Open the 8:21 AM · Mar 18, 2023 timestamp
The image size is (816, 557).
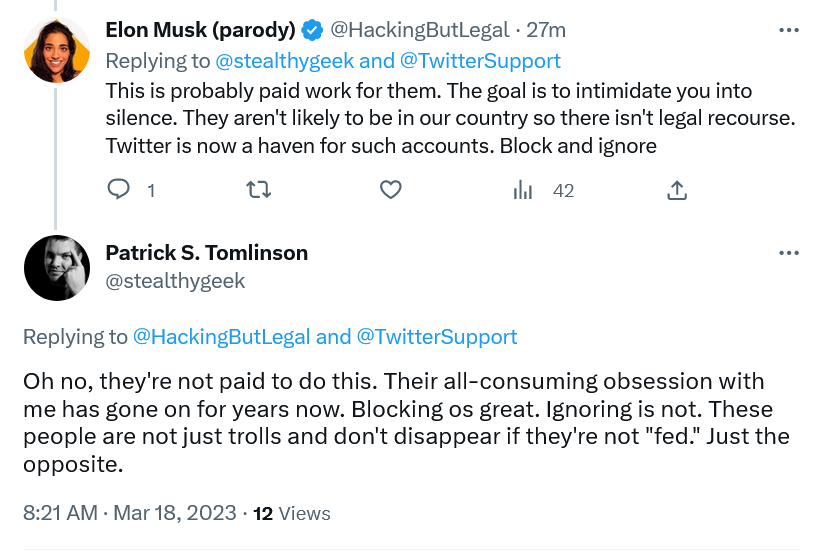tap(130, 513)
